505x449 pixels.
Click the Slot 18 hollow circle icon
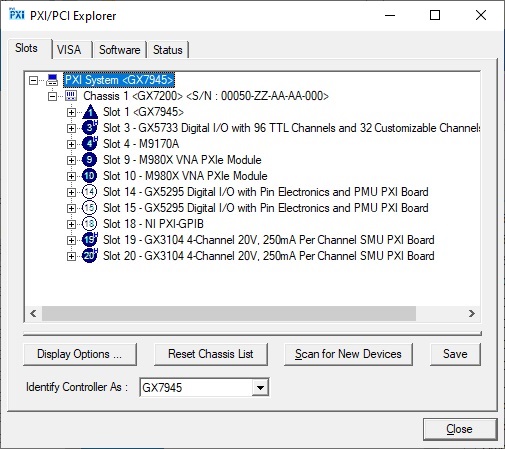[x=89, y=224]
